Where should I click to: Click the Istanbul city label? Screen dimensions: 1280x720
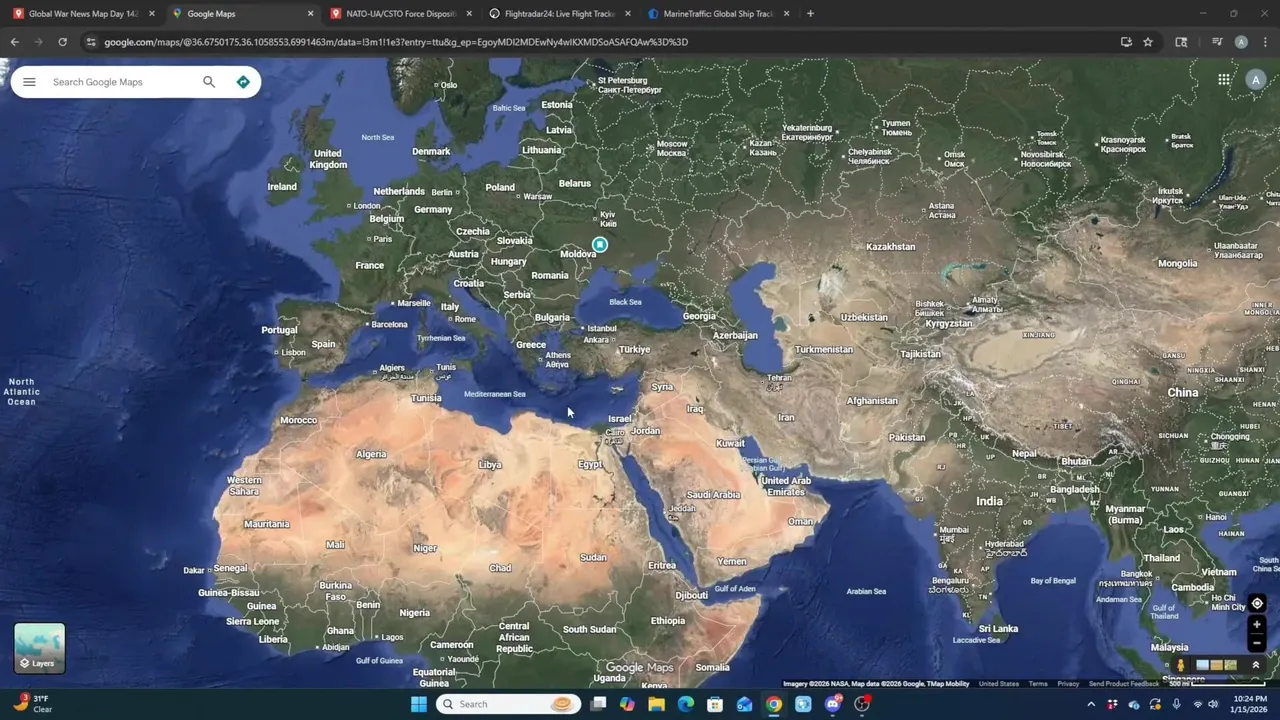tap(602, 328)
